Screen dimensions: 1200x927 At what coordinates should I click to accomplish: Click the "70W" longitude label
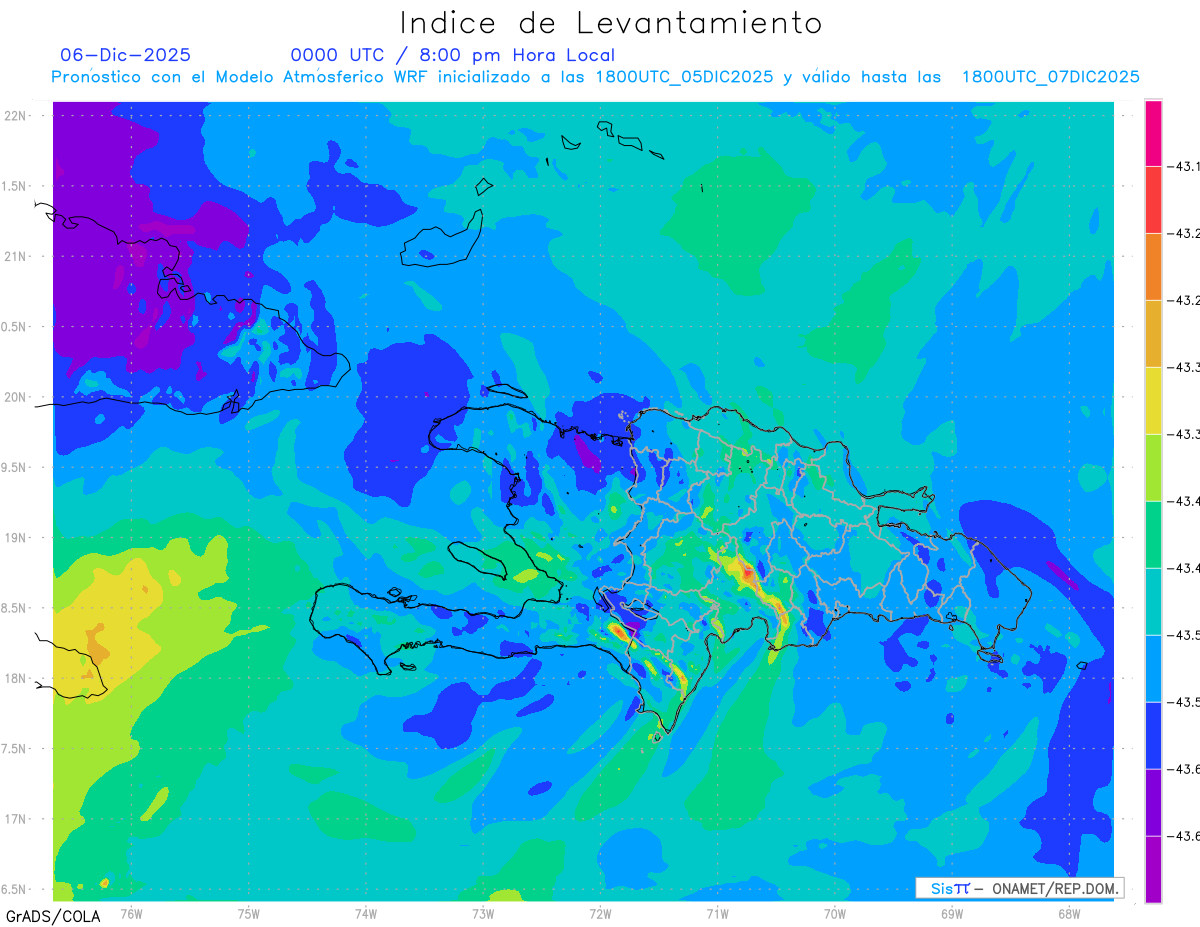pyautogui.click(x=835, y=914)
